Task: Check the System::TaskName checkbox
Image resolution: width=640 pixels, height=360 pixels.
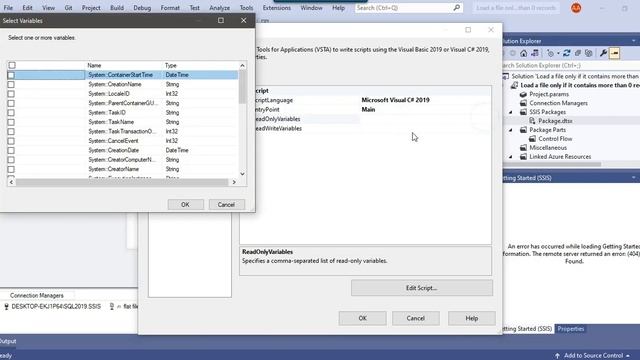Action: tap(11, 122)
